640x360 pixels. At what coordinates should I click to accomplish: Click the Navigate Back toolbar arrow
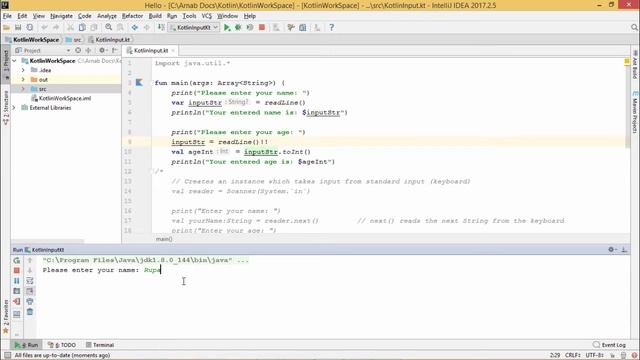click(135, 27)
